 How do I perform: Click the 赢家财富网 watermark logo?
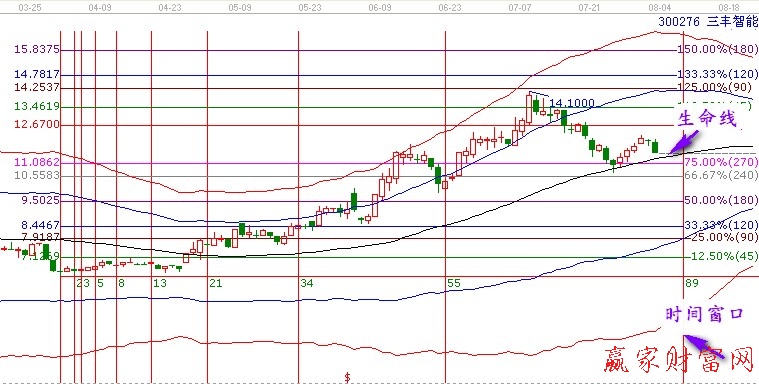tap(679, 361)
